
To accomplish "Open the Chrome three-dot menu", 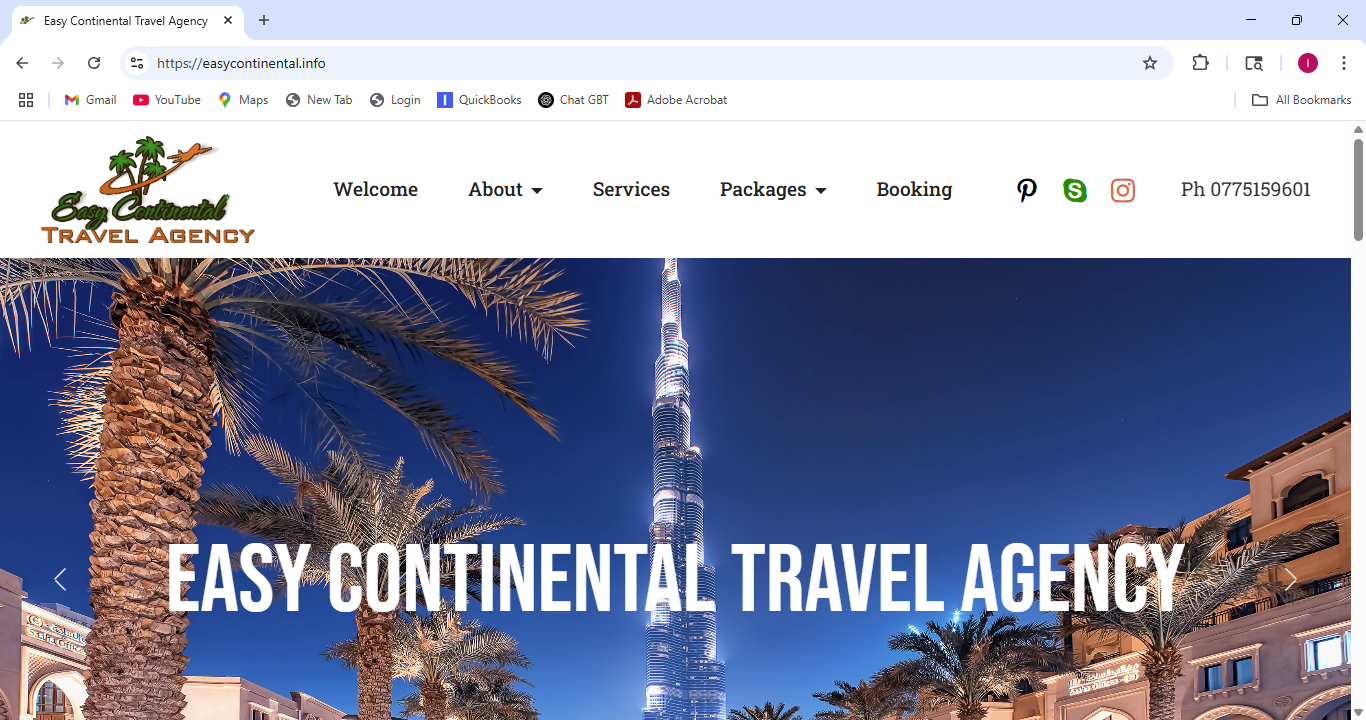I will point(1344,63).
